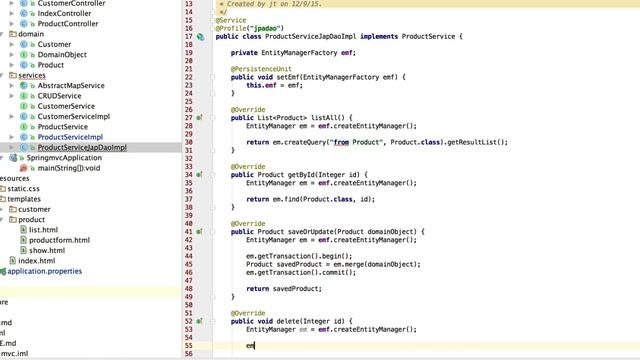Select main(String[]):void method node
This screenshot has height=360, width=640.
coord(69,168)
